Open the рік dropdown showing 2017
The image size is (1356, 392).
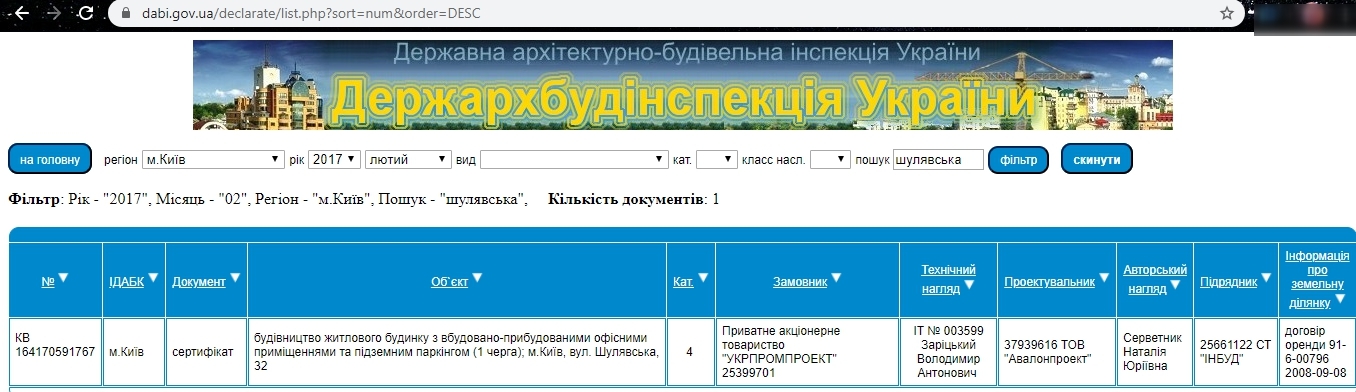tap(334, 160)
